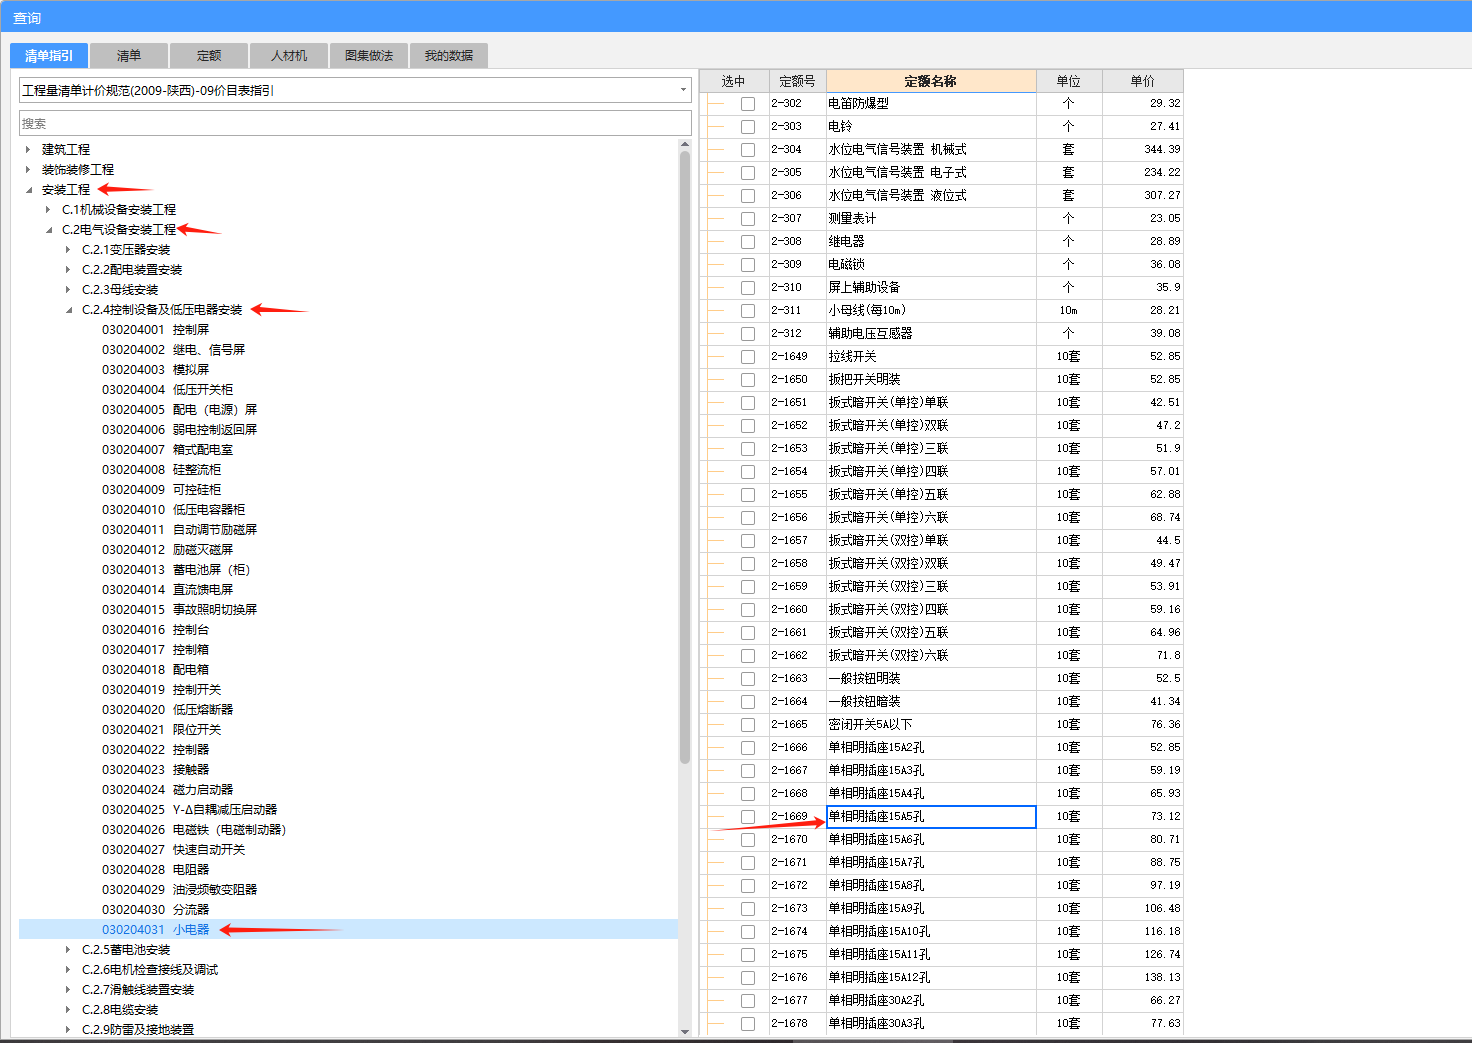Expand C.2.2配电装置安装 node
The image size is (1472, 1043).
[68, 269]
